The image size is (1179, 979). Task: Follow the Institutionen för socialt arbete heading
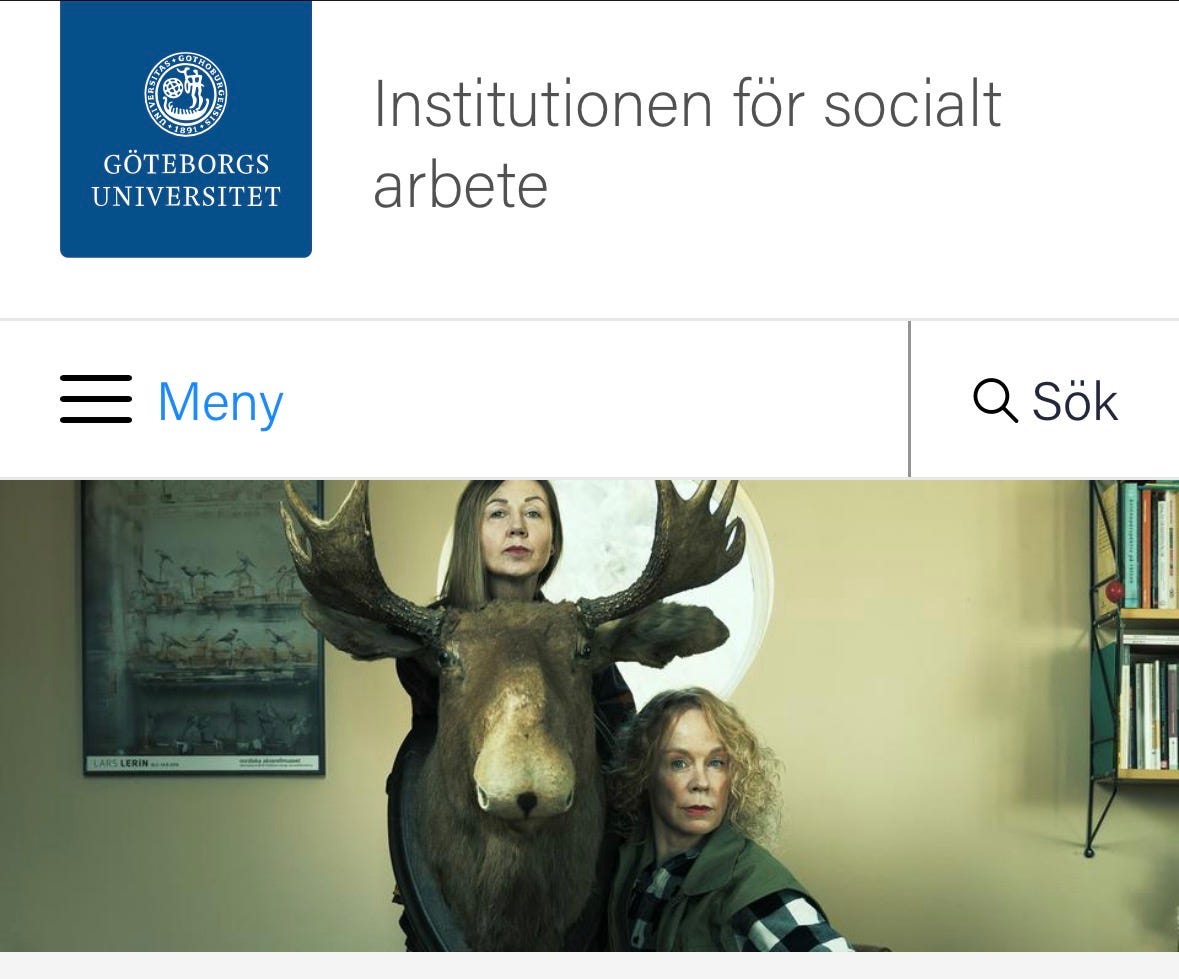point(687,144)
